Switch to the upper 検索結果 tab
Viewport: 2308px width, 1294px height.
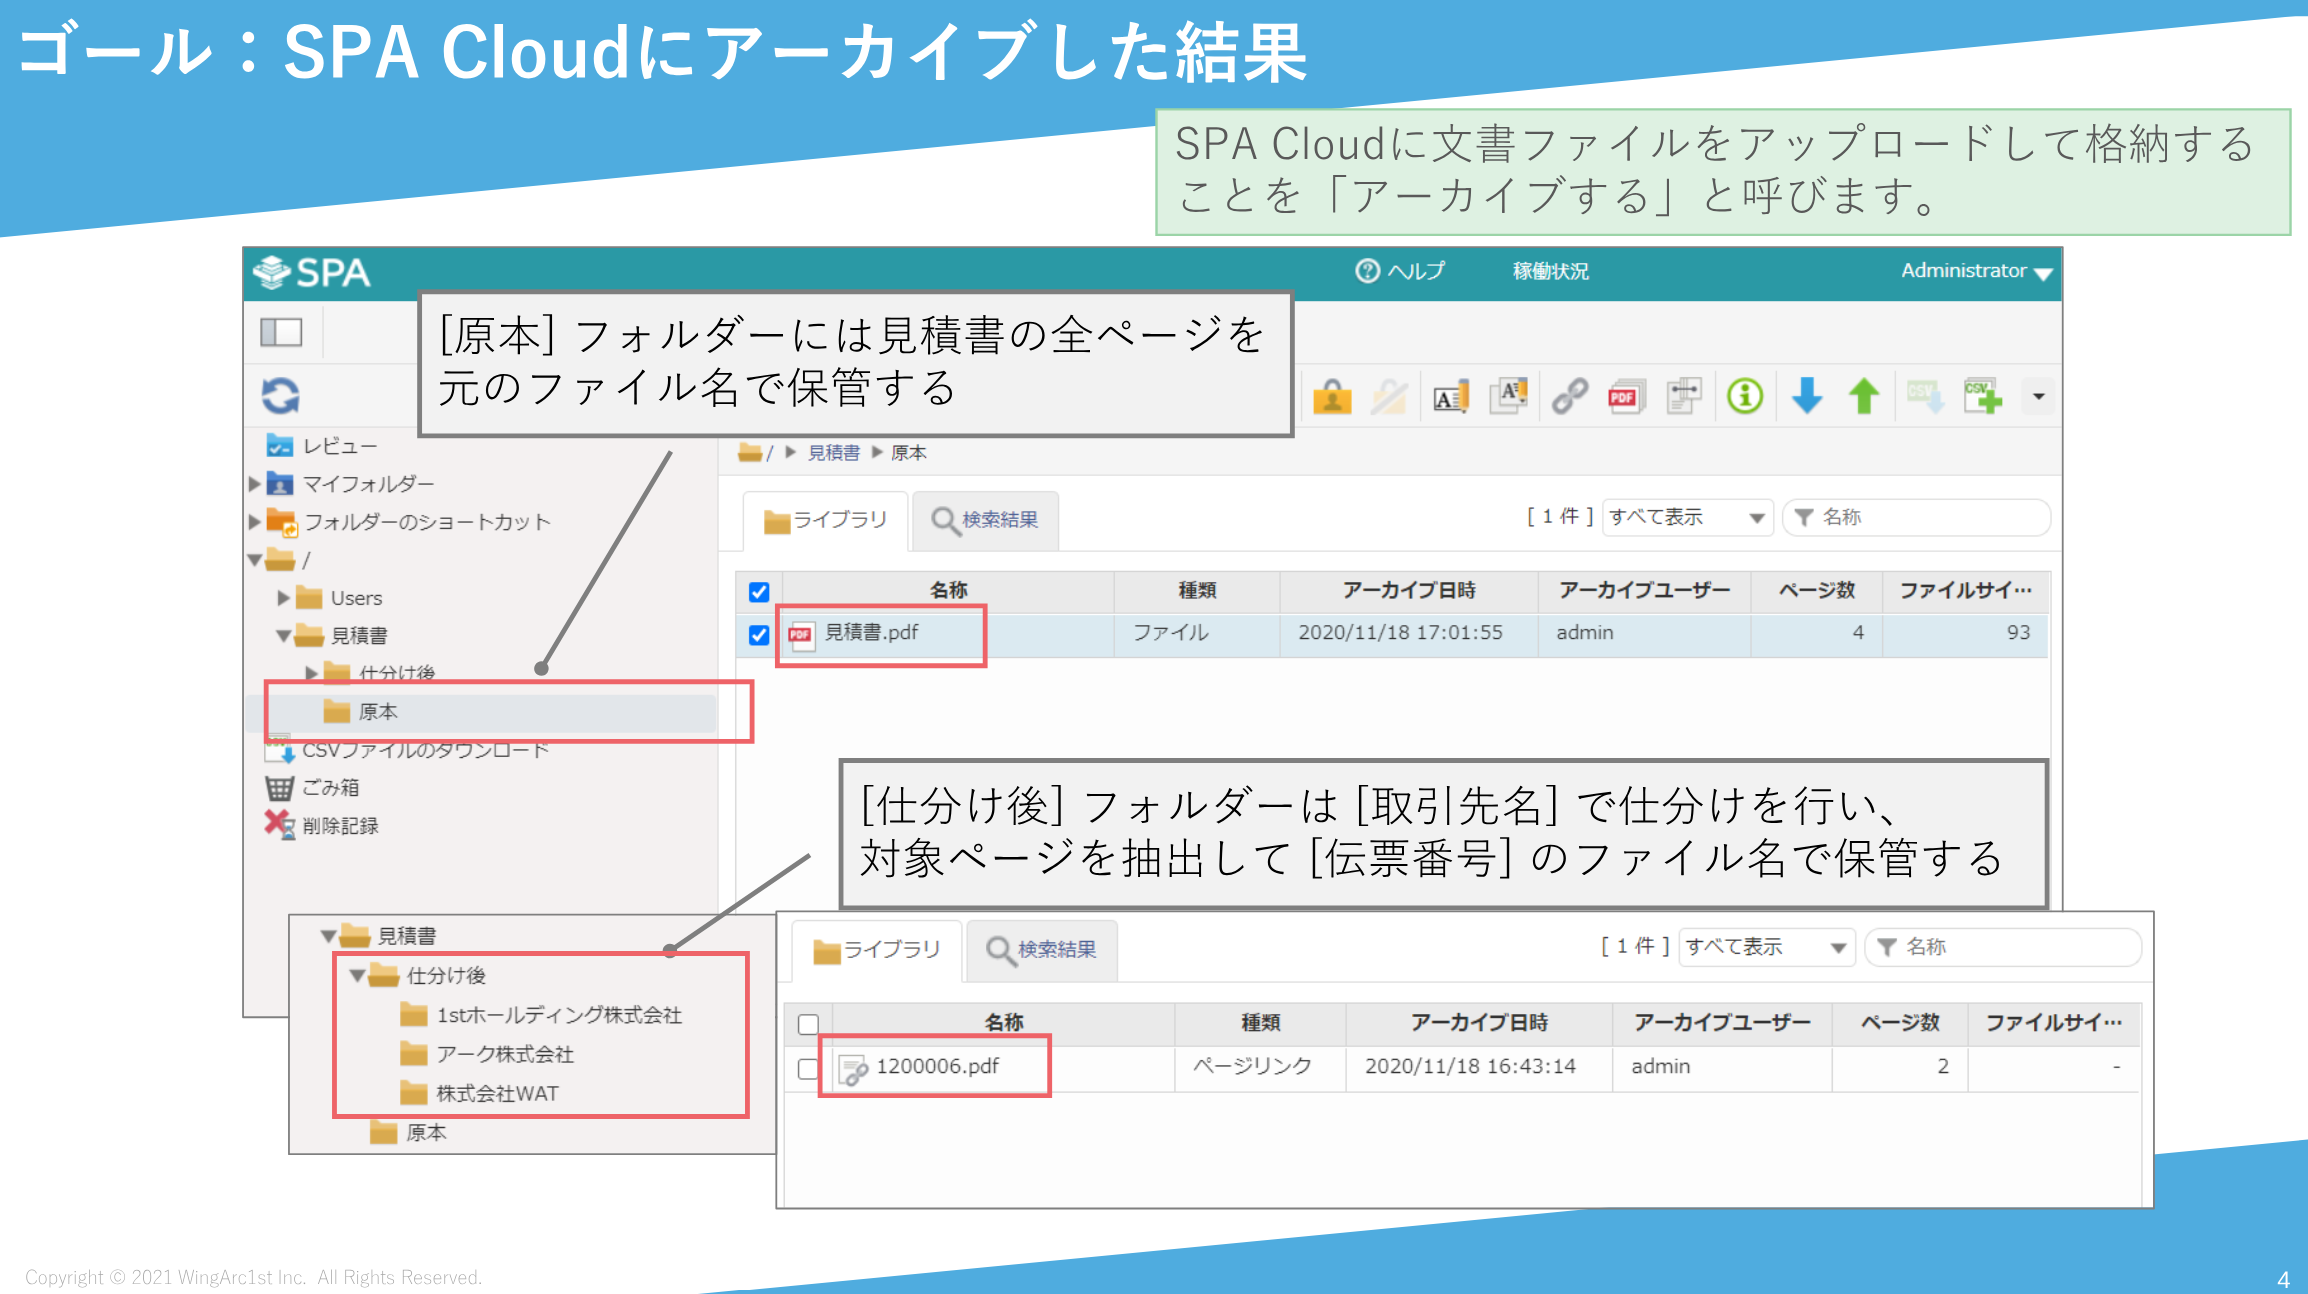click(x=985, y=520)
